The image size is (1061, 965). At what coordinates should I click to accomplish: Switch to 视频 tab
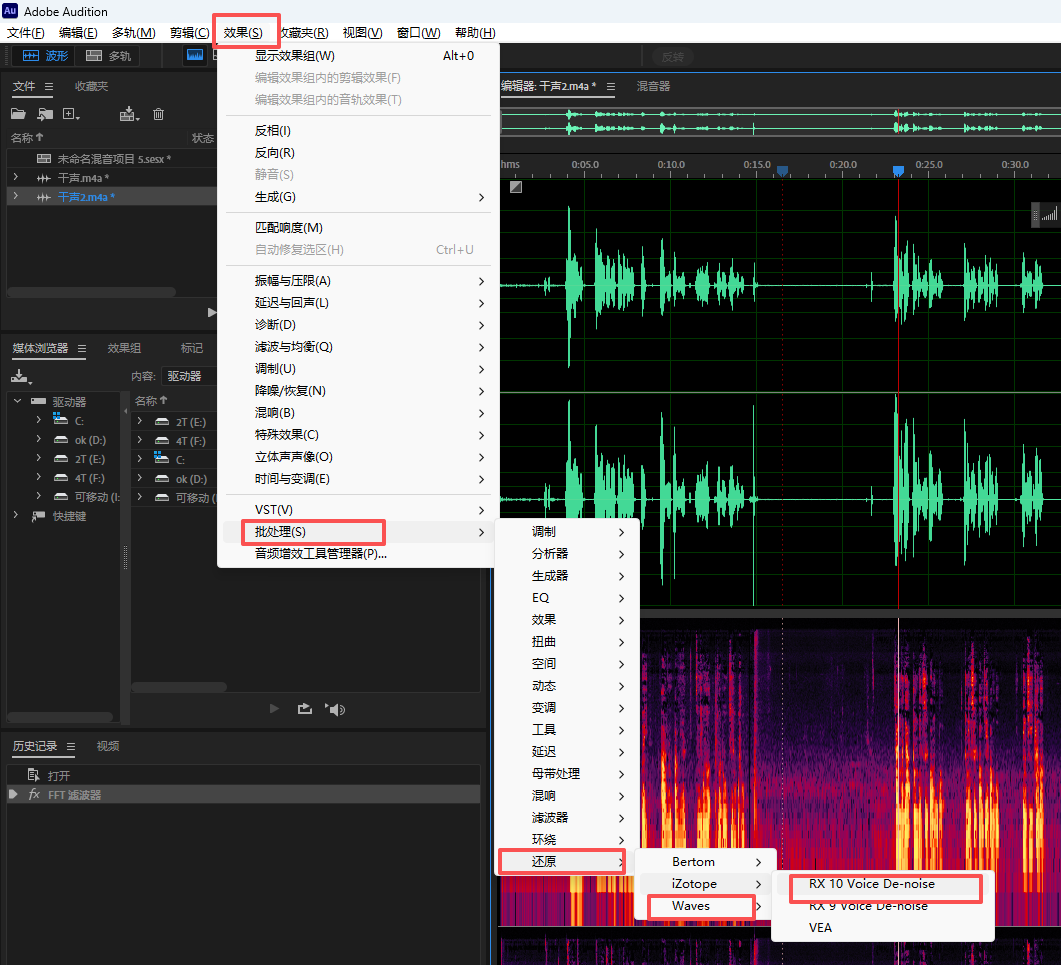108,746
